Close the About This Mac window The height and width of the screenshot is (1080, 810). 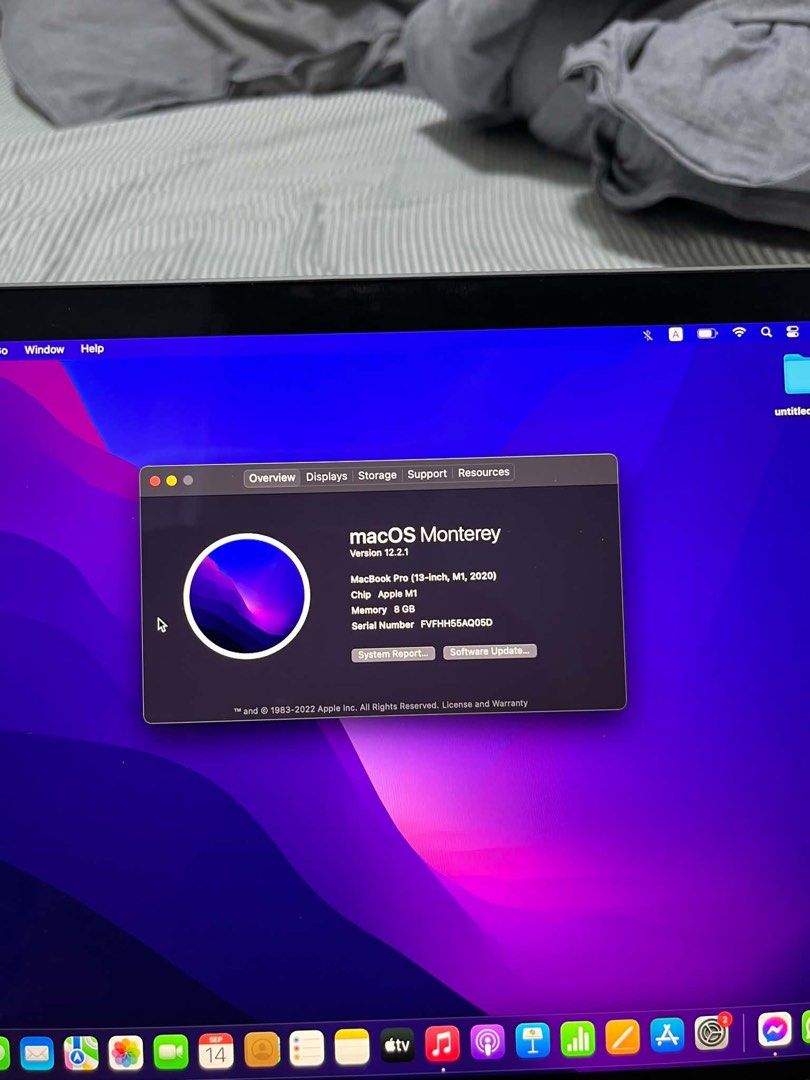(x=155, y=481)
